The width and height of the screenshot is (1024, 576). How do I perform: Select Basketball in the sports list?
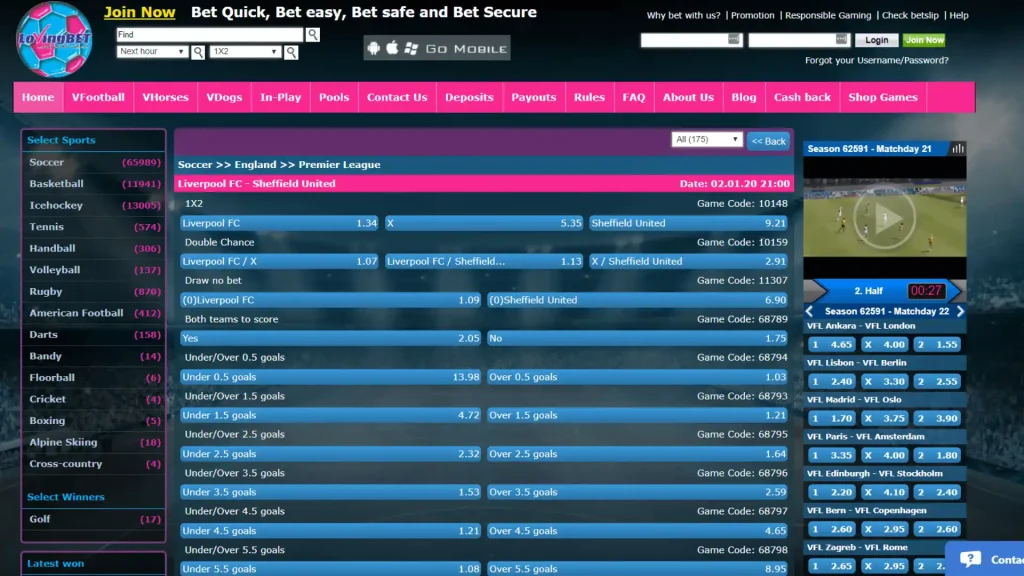(94, 184)
